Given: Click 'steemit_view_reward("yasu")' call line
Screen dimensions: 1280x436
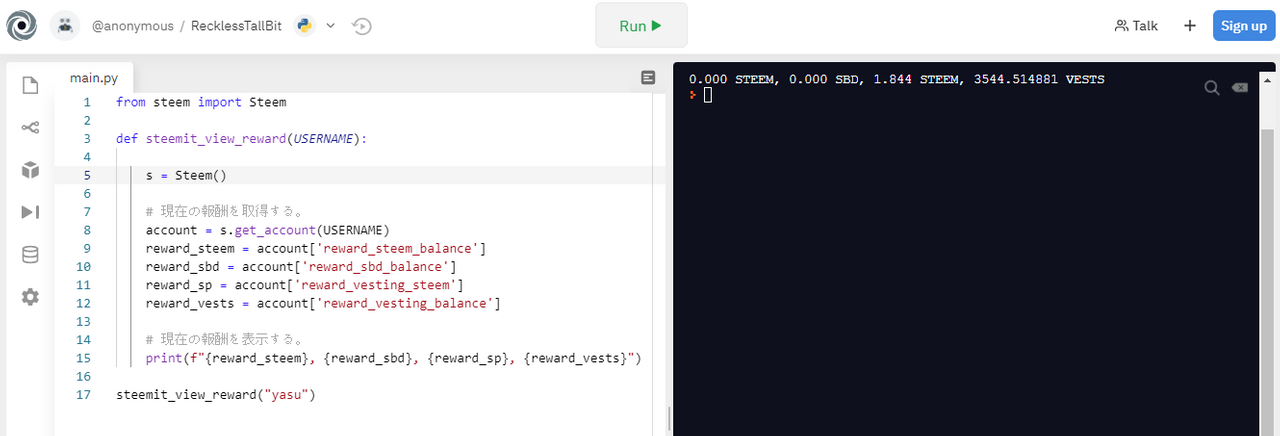Looking at the screenshot, I should tap(216, 395).
